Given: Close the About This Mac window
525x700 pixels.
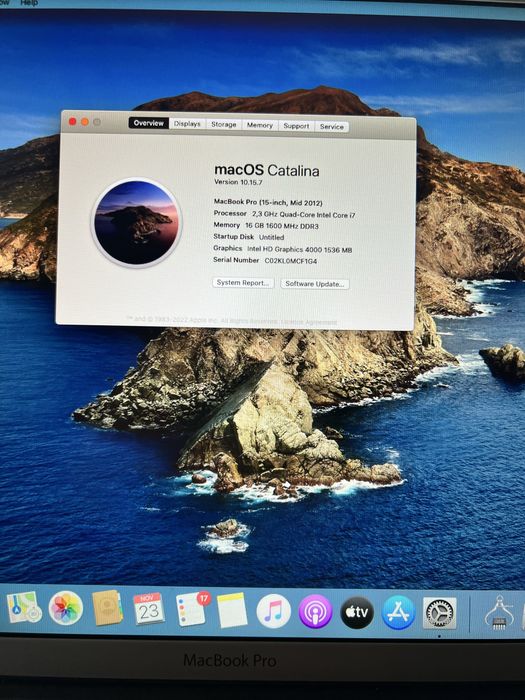Looking at the screenshot, I should 72,121.
